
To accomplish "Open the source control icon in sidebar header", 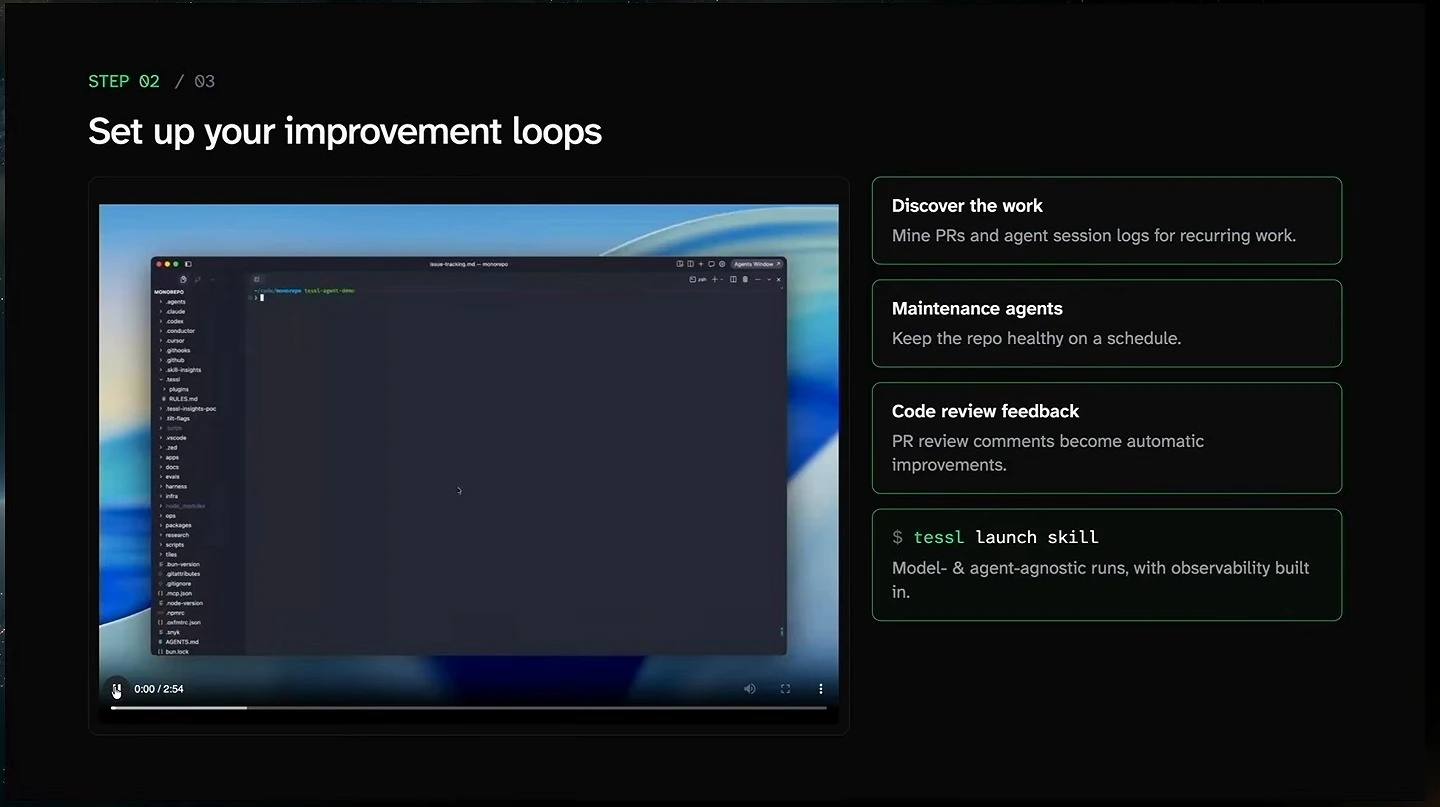I will (197, 280).
